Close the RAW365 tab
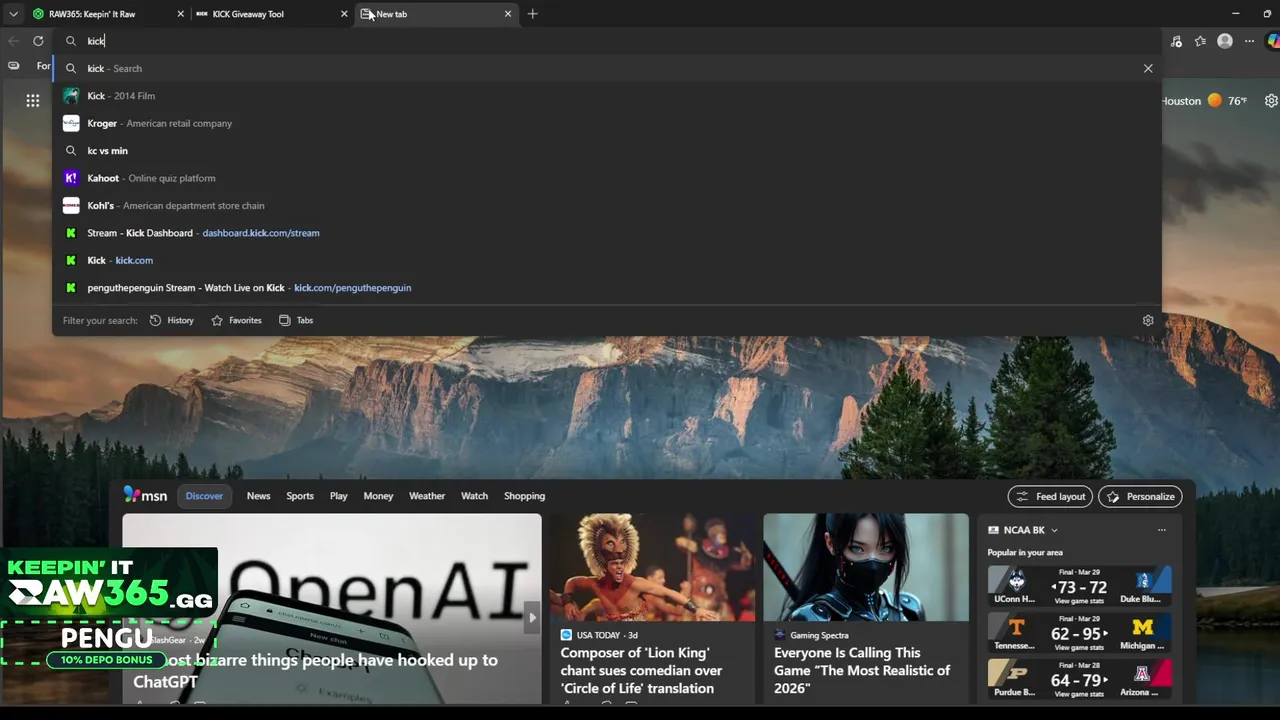The height and width of the screenshot is (720, 1280). tap(181, 14)
